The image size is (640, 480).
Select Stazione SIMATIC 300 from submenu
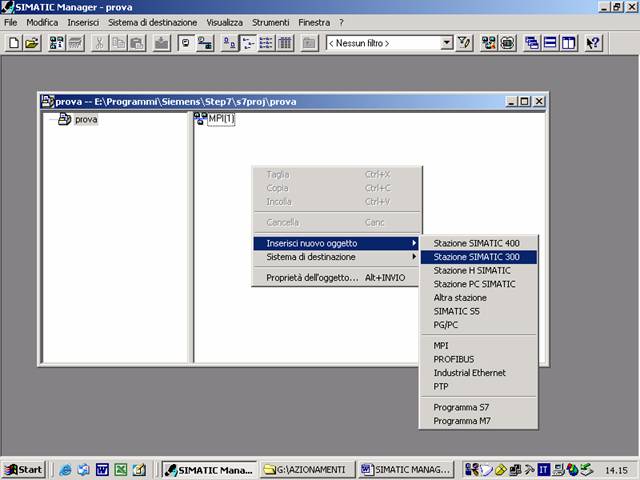coord(477,257)
